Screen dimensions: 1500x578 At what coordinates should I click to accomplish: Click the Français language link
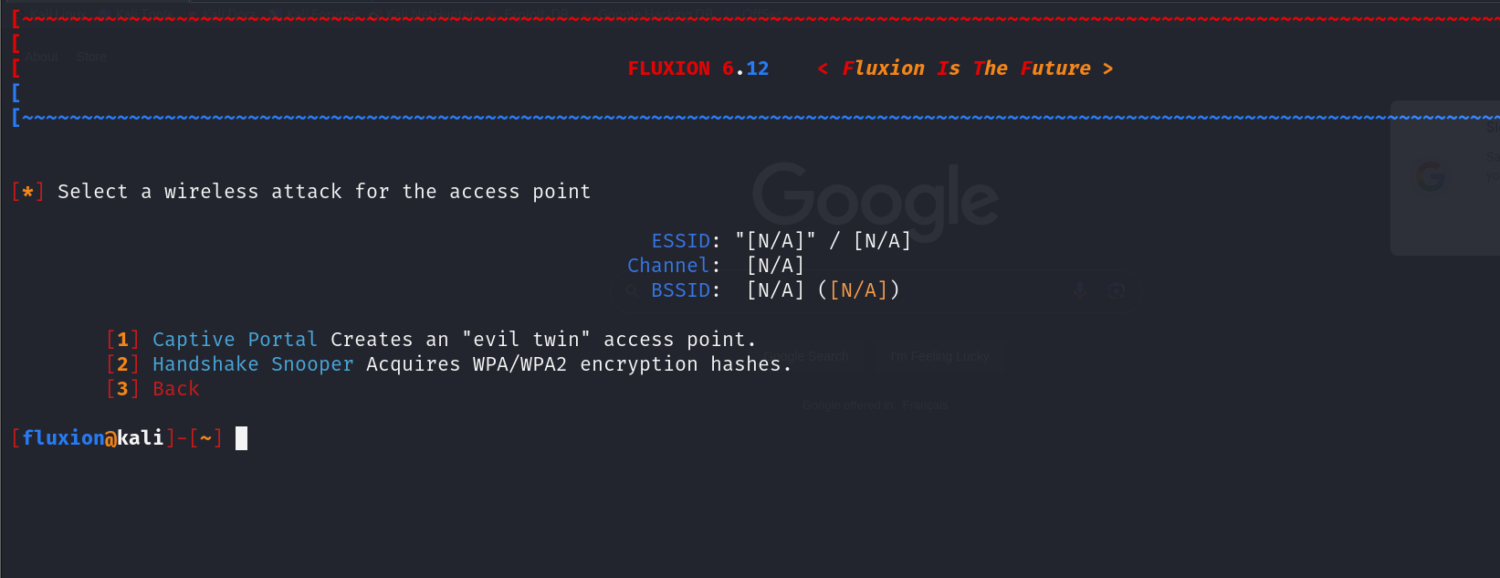(925, 405)
